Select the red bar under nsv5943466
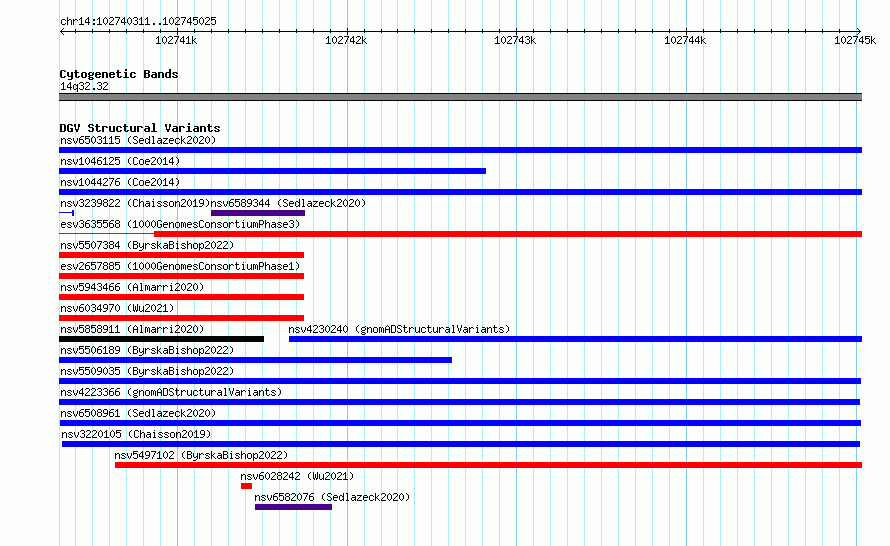The width and height of the screenshot is (890, 546). coord(182,297)
